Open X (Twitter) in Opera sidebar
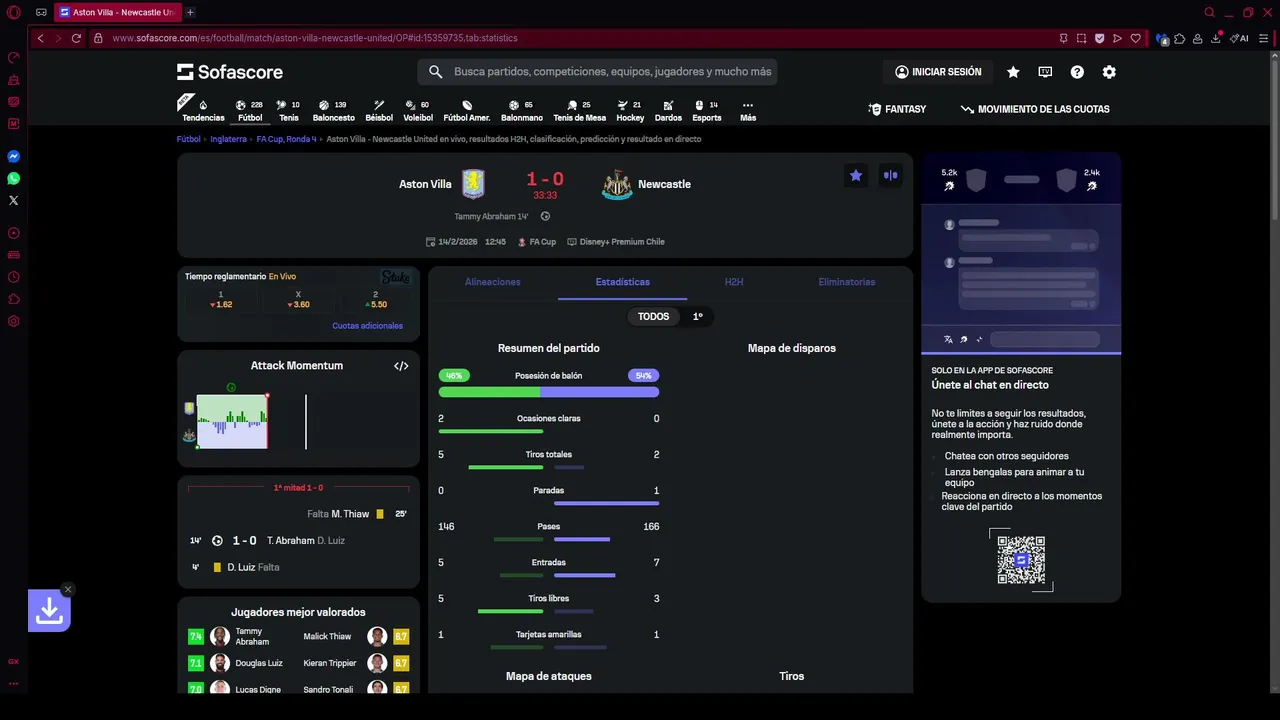This screenshot has height=720, width=1280. pos(14,200)
